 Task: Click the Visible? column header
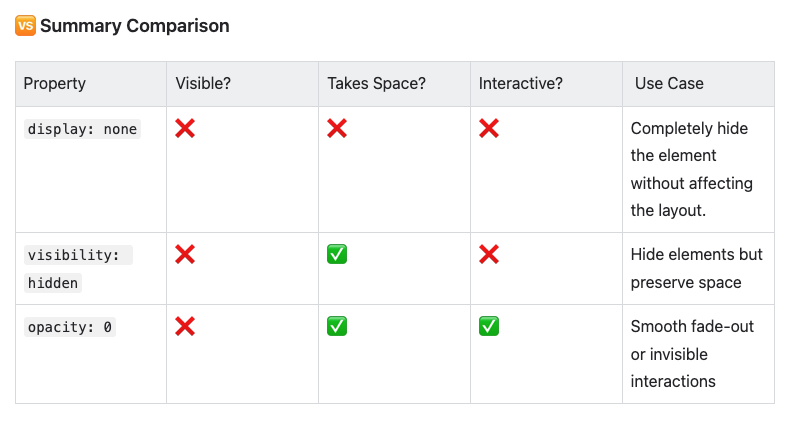203,83
